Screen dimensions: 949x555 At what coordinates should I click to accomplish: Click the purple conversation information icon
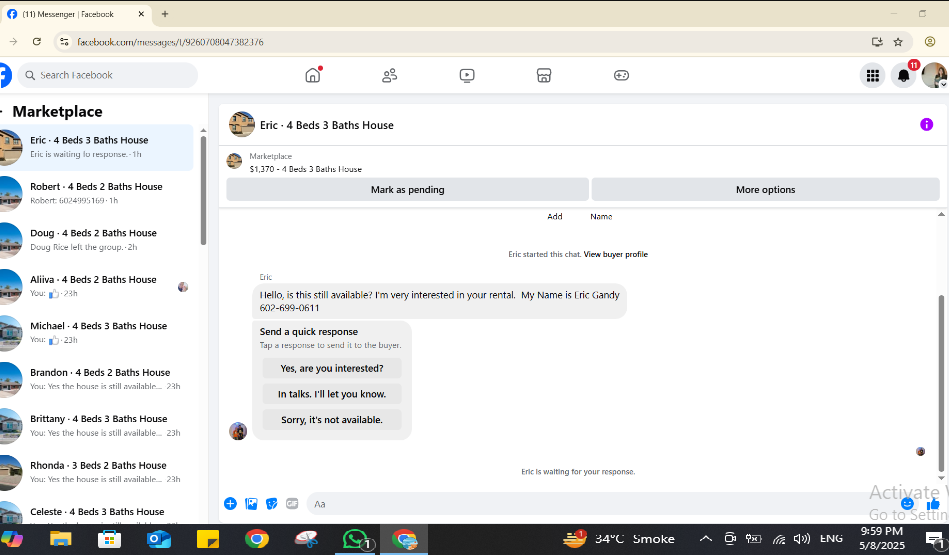point(926,124)
